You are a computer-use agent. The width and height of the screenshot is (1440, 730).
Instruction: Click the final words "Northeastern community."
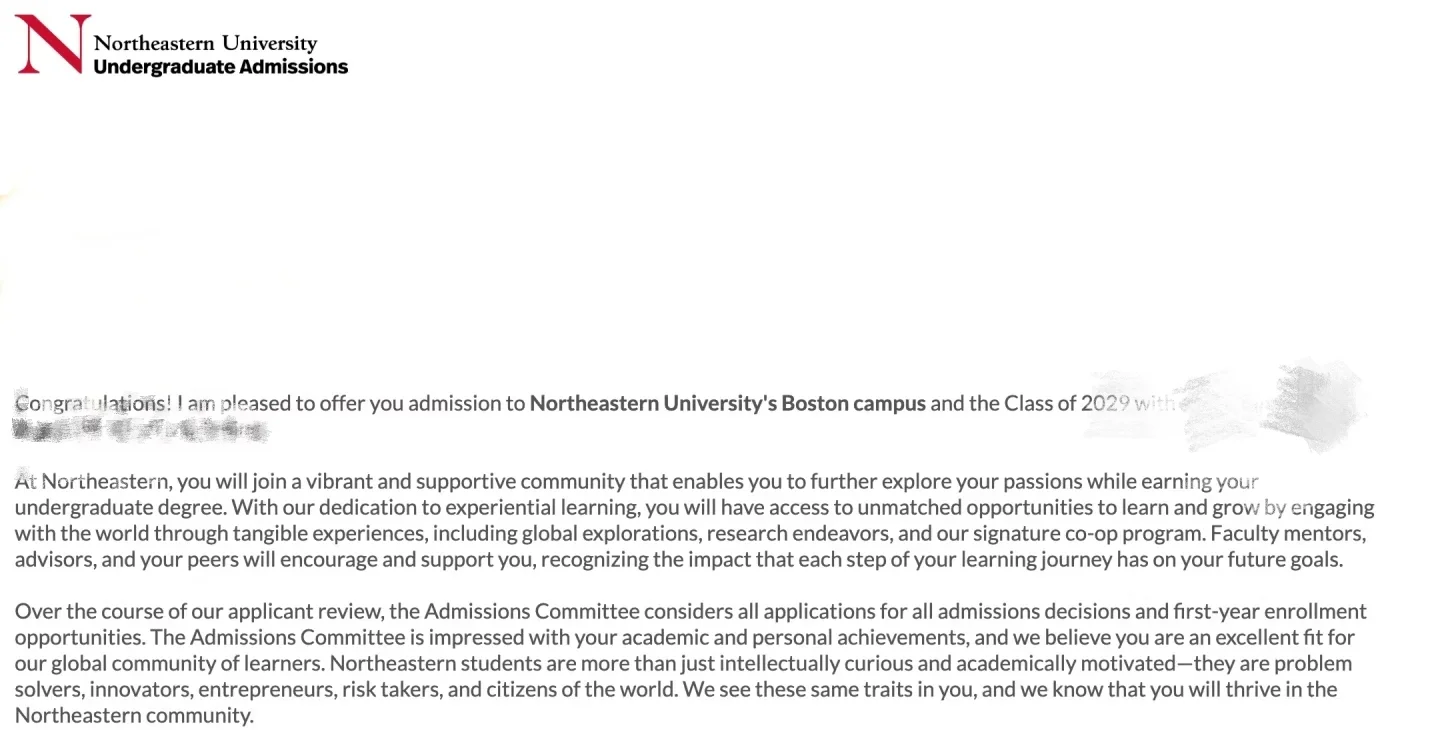134,716
